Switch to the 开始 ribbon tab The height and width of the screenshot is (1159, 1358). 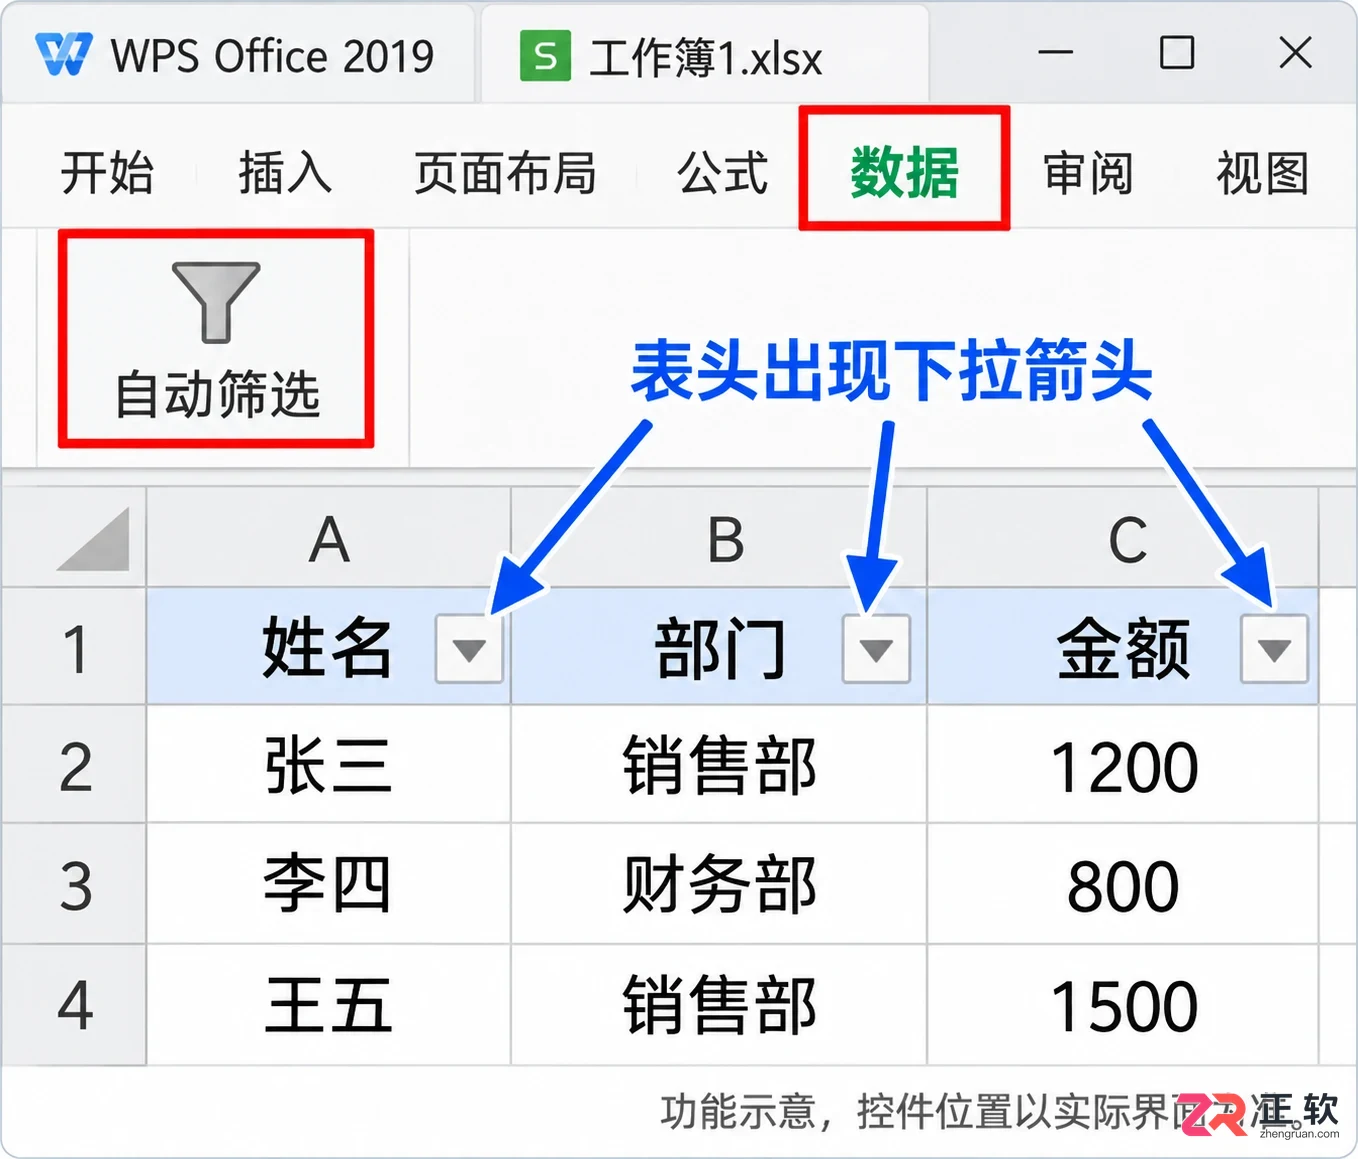(107, 172)
